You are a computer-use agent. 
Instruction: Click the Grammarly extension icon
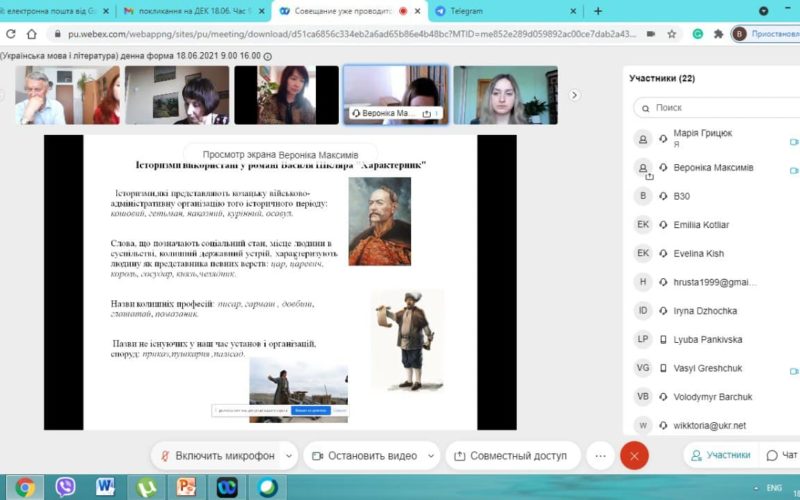pyautogui.click(x=698, y=33)
